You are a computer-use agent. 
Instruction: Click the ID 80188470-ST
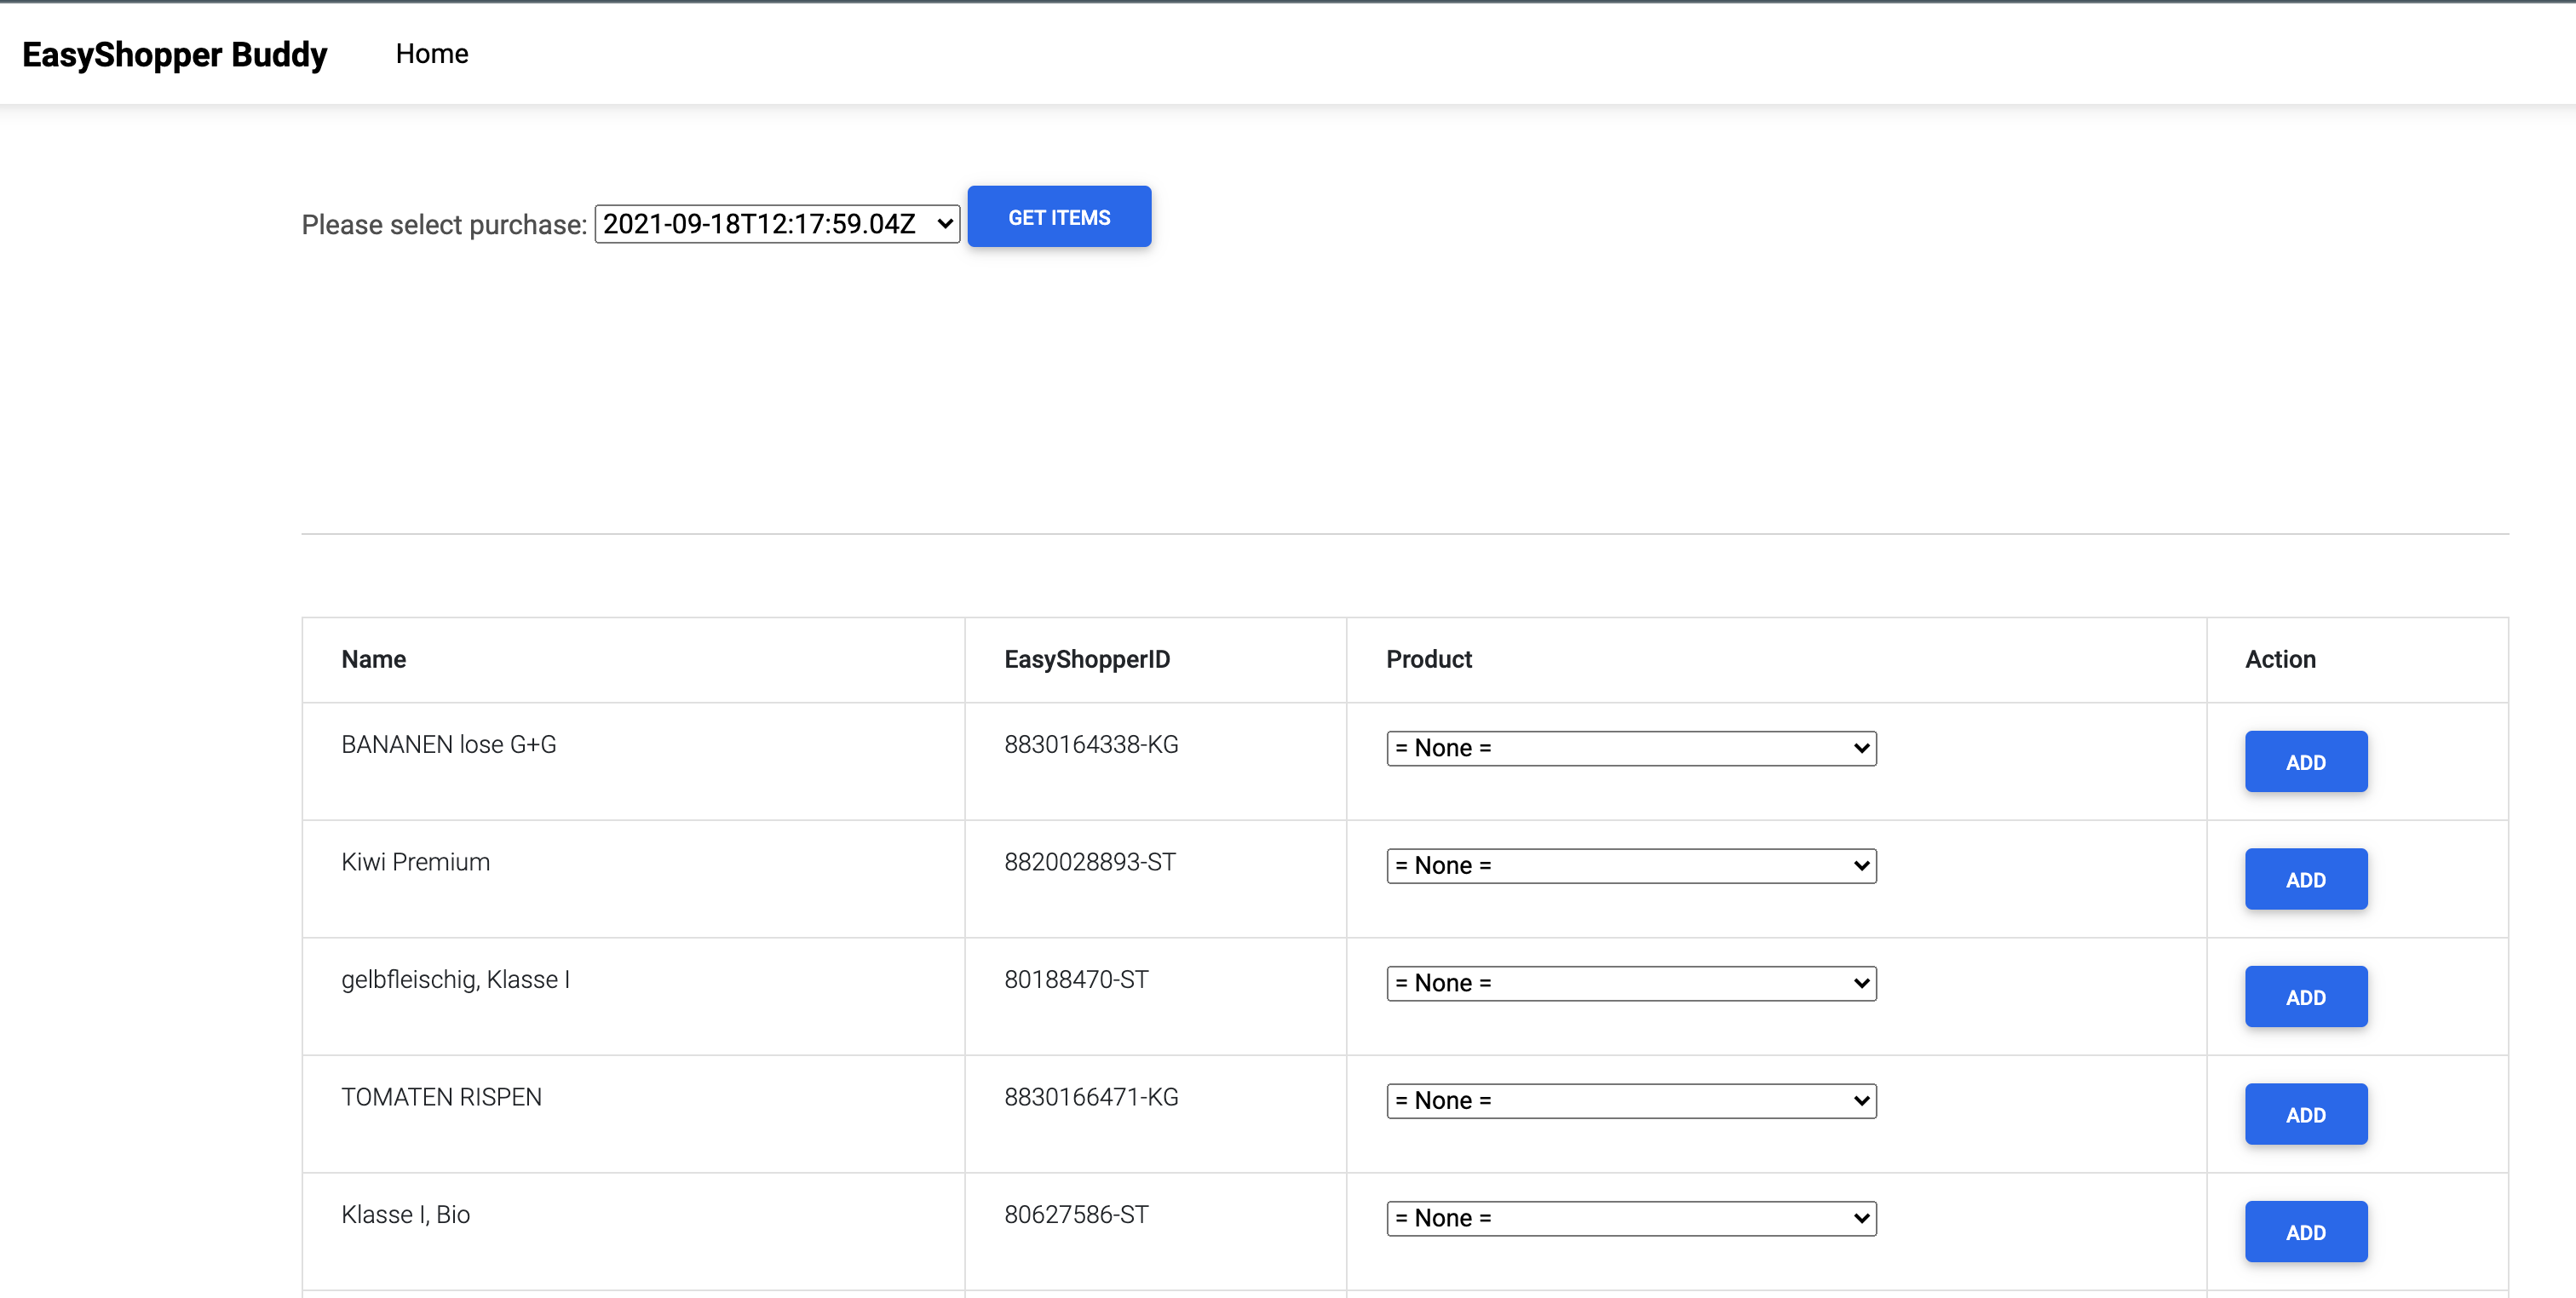[1076, 979]
